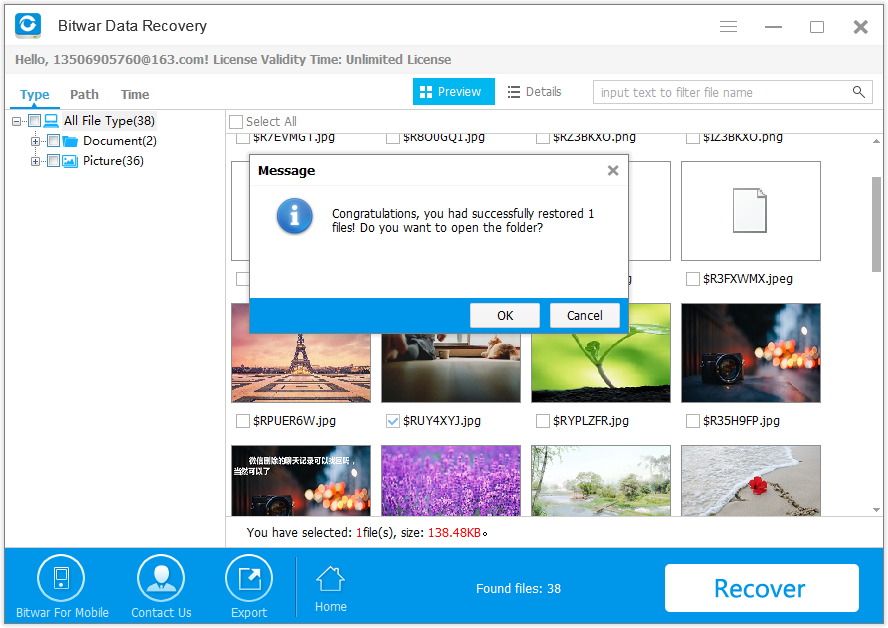Click Cancel in the Message dialog
The image size is (888, 628).
(584, 315)
